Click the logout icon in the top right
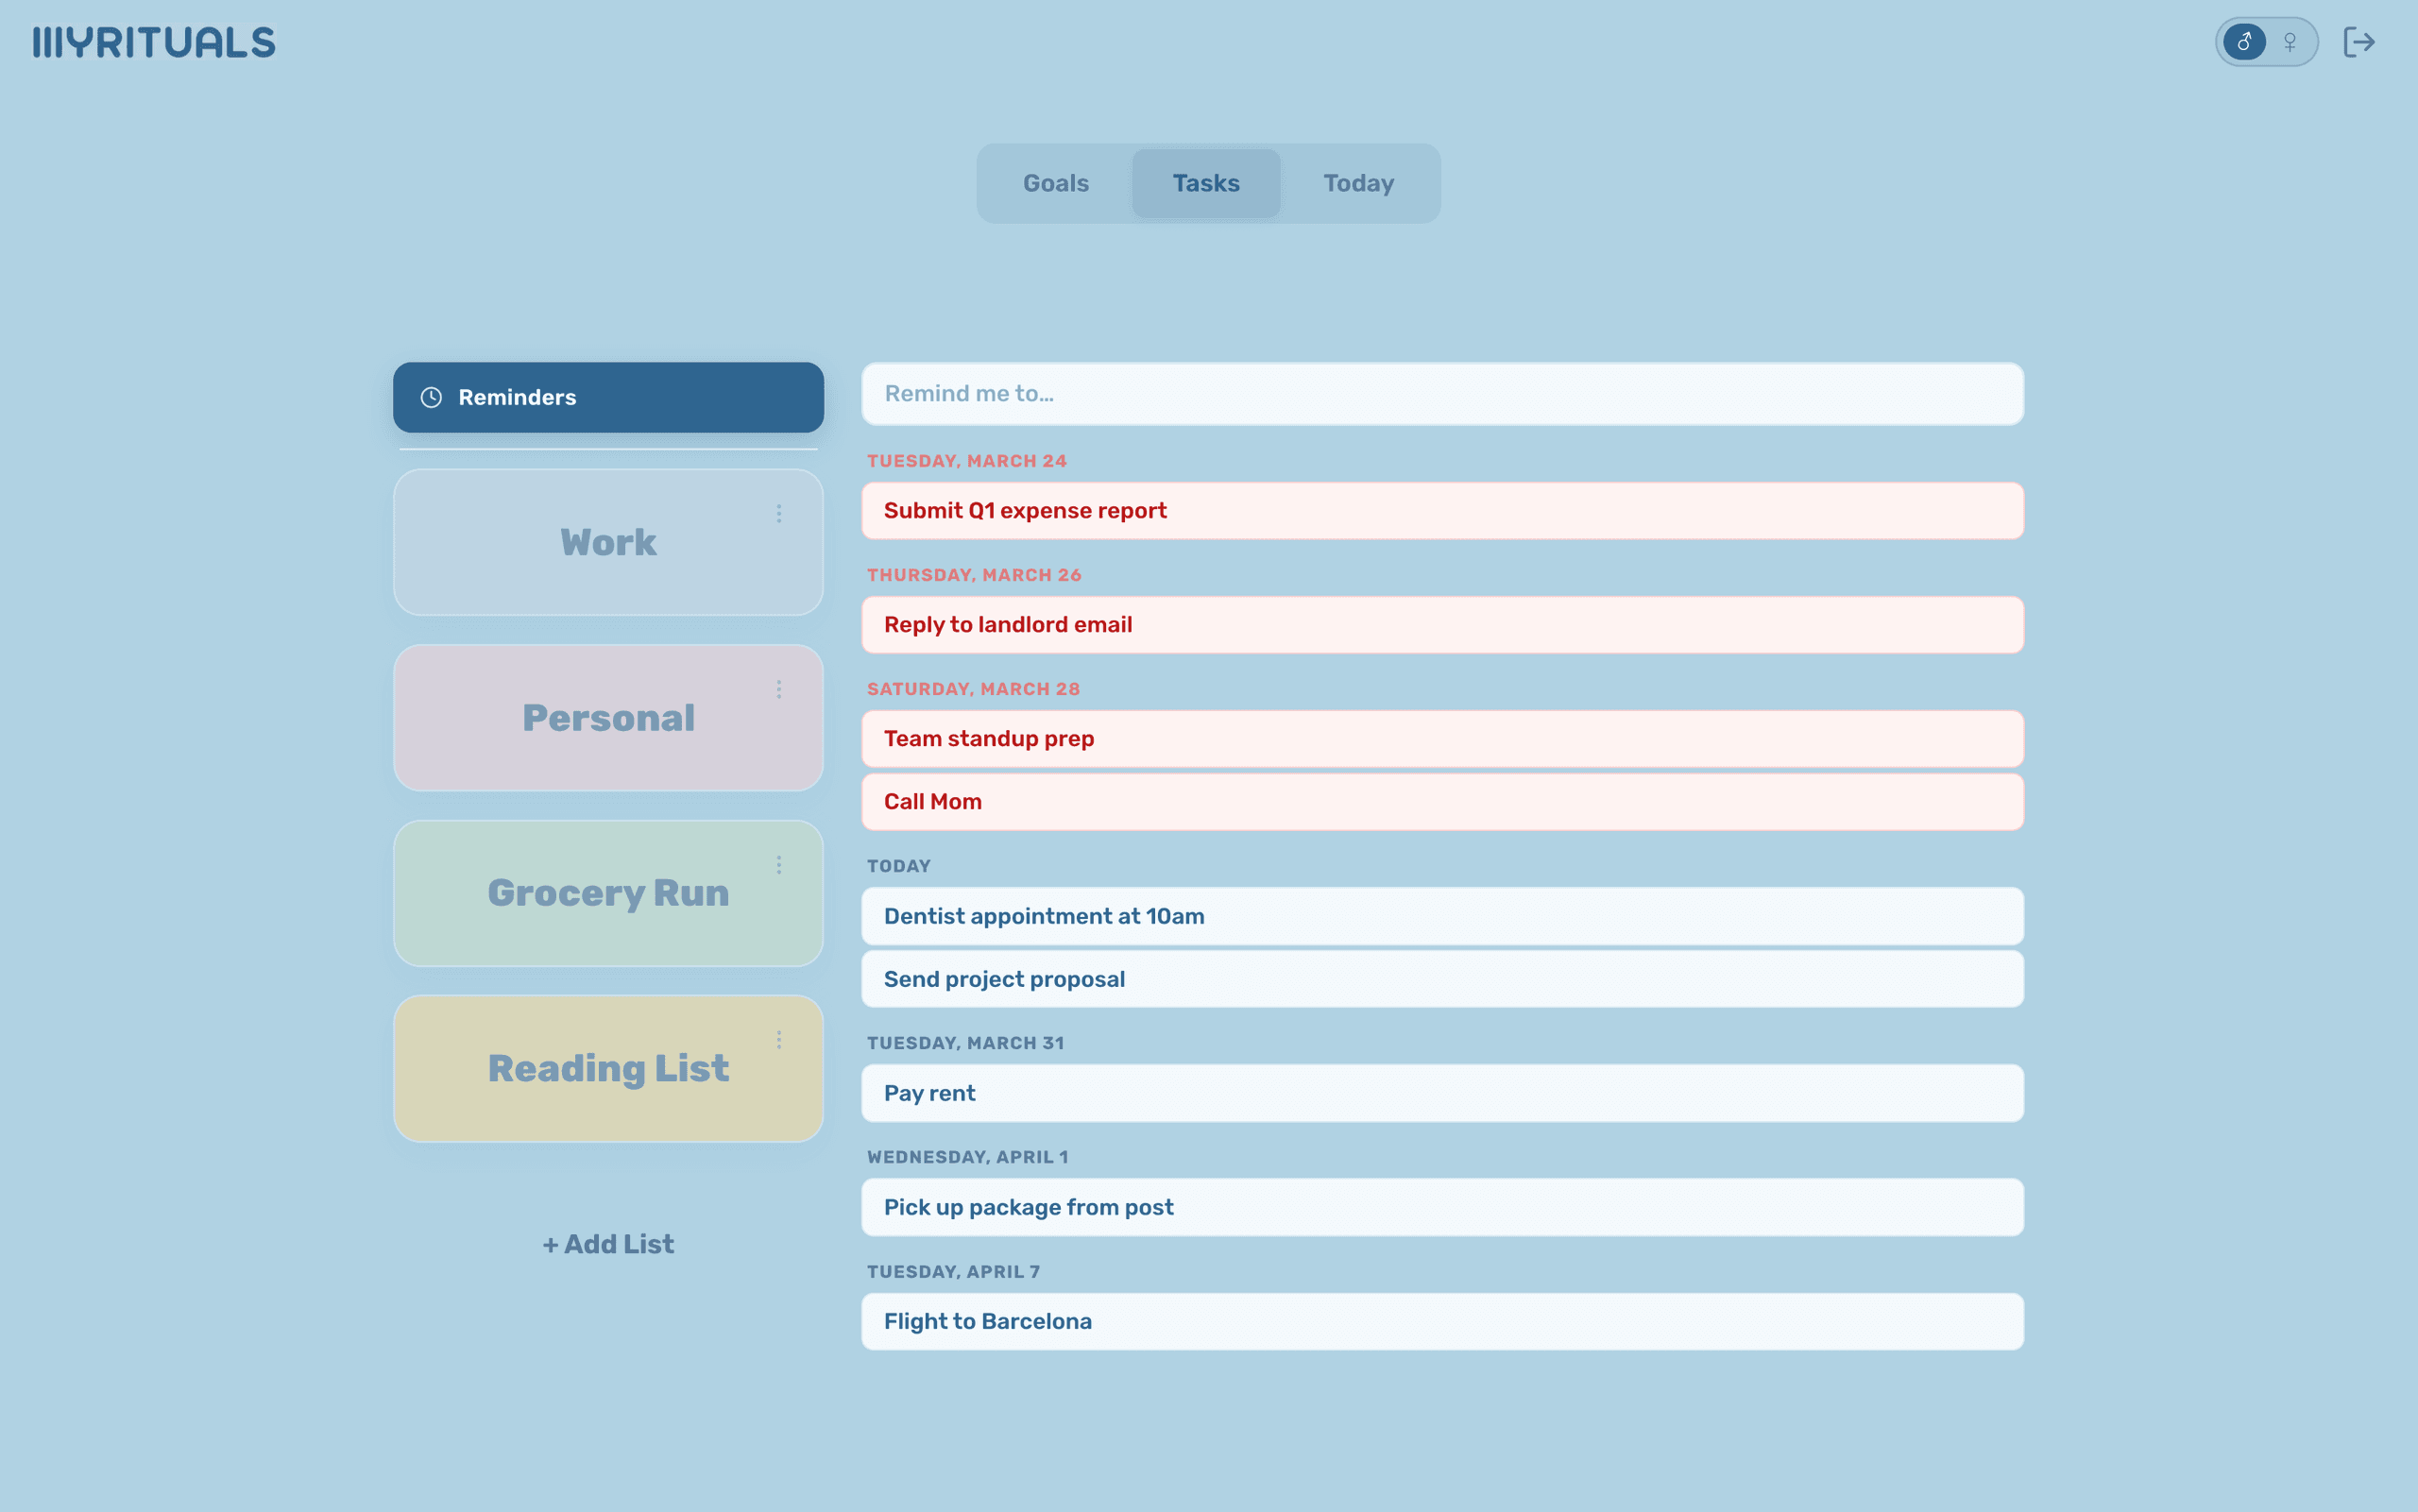Viewport: 2418px width, 1512px height. [x=2360, y=42]
